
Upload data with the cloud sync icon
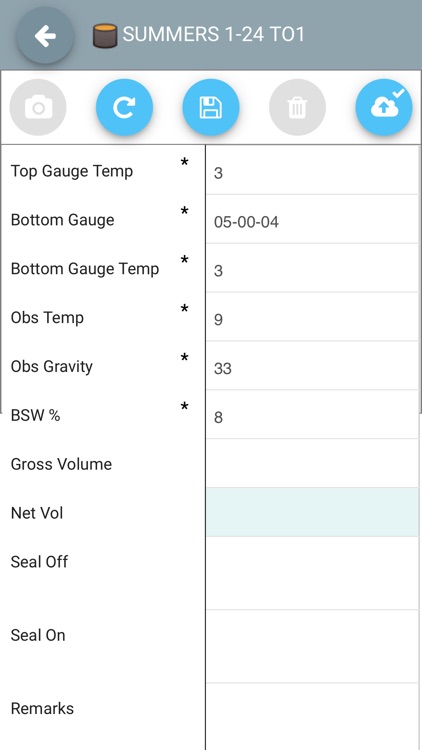click(x=384, y=107)
